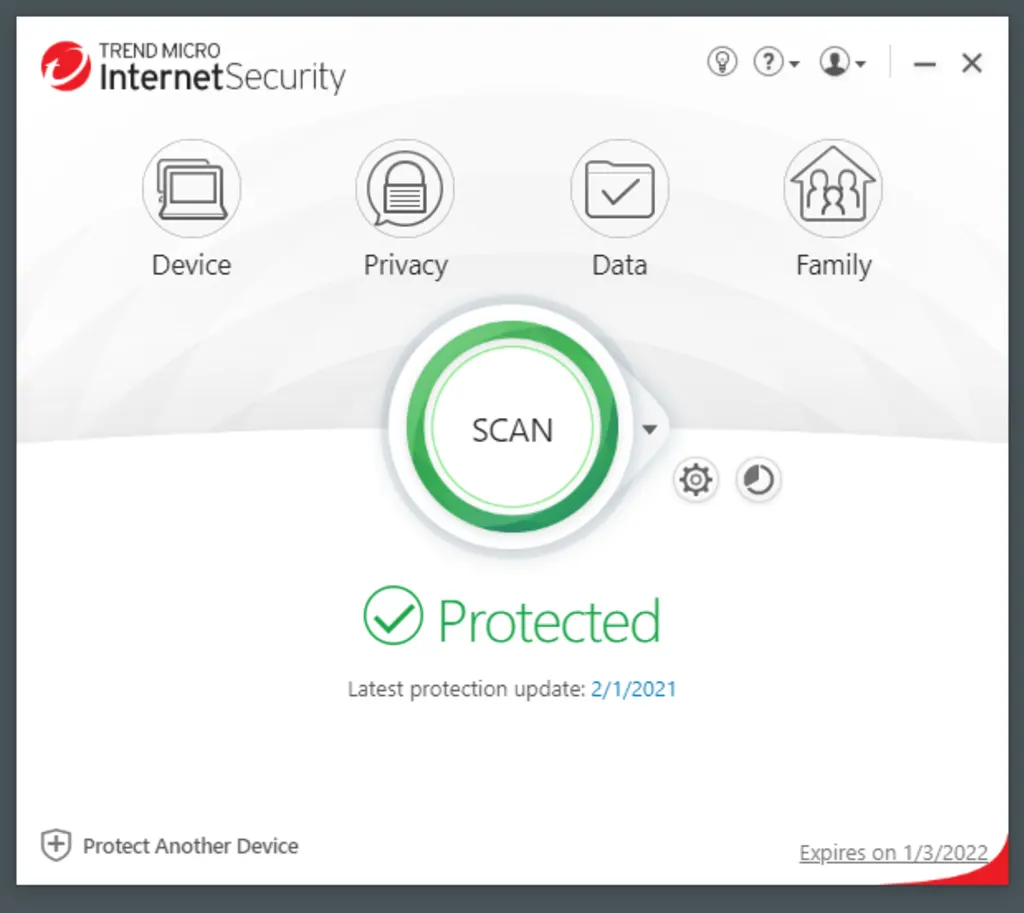Open the account dropdown arrow

tap(860, 64)
